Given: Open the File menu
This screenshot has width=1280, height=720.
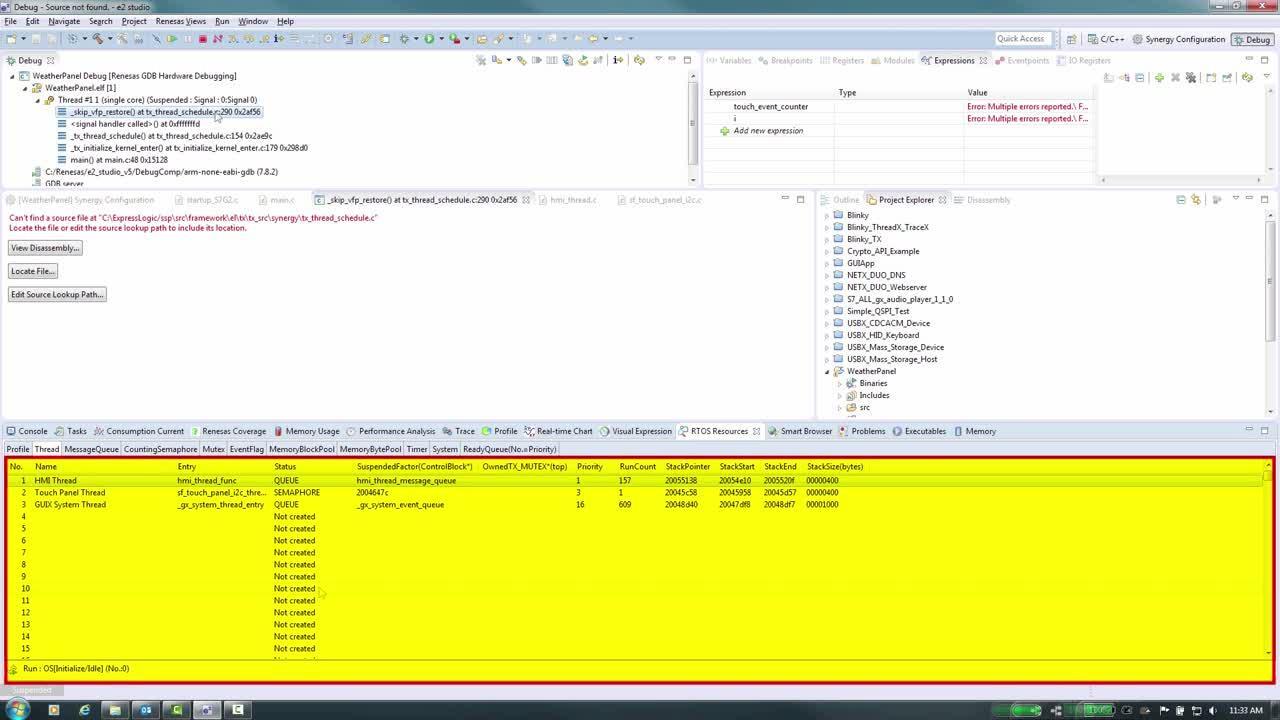Looking at the screenshot, I should pyautogui.click(x=10, y=21).
